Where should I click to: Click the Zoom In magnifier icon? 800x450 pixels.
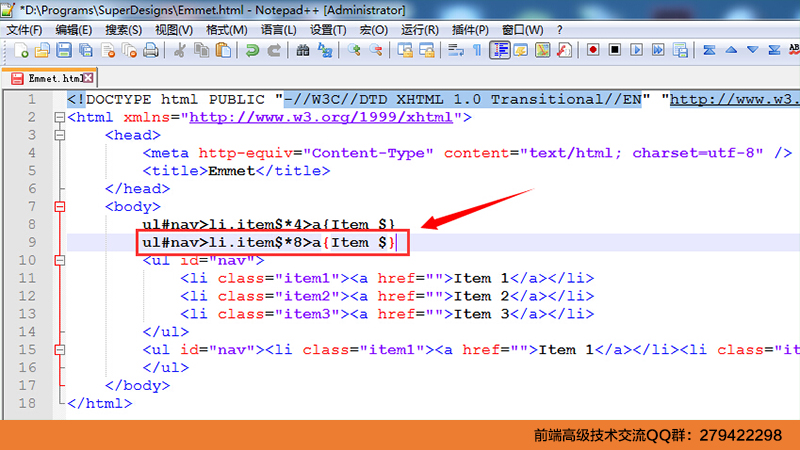point(354,50)
